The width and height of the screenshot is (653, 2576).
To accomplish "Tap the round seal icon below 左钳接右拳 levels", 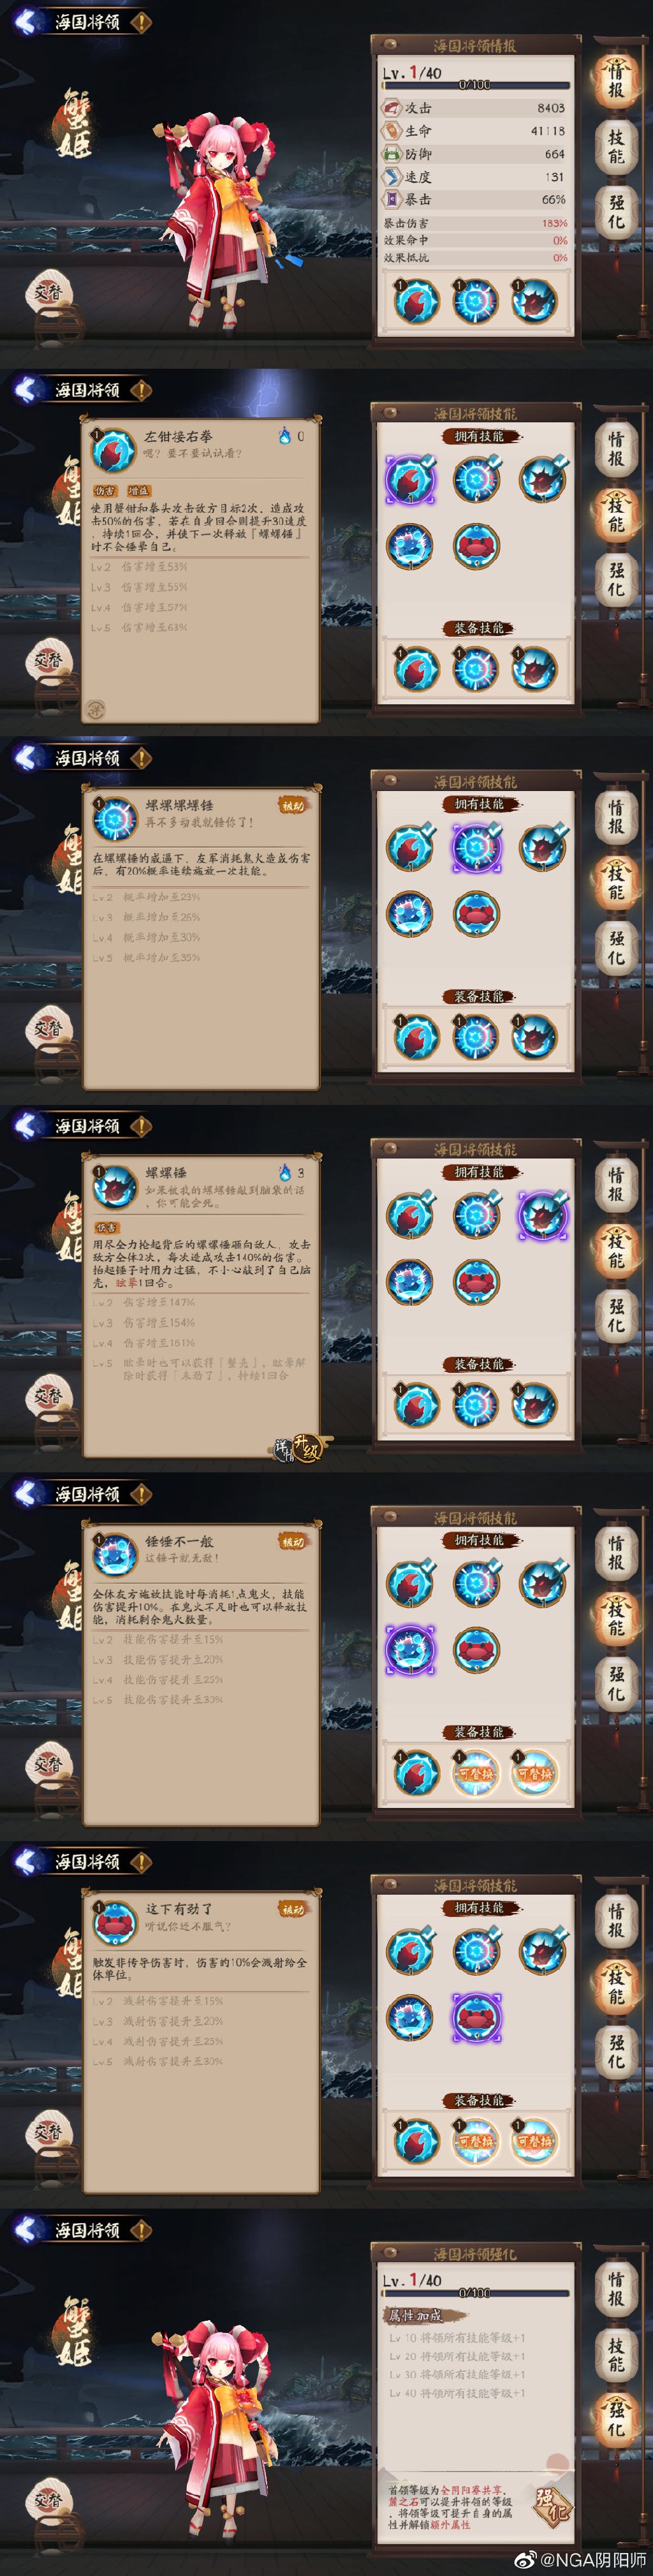I will coord(95,708).
